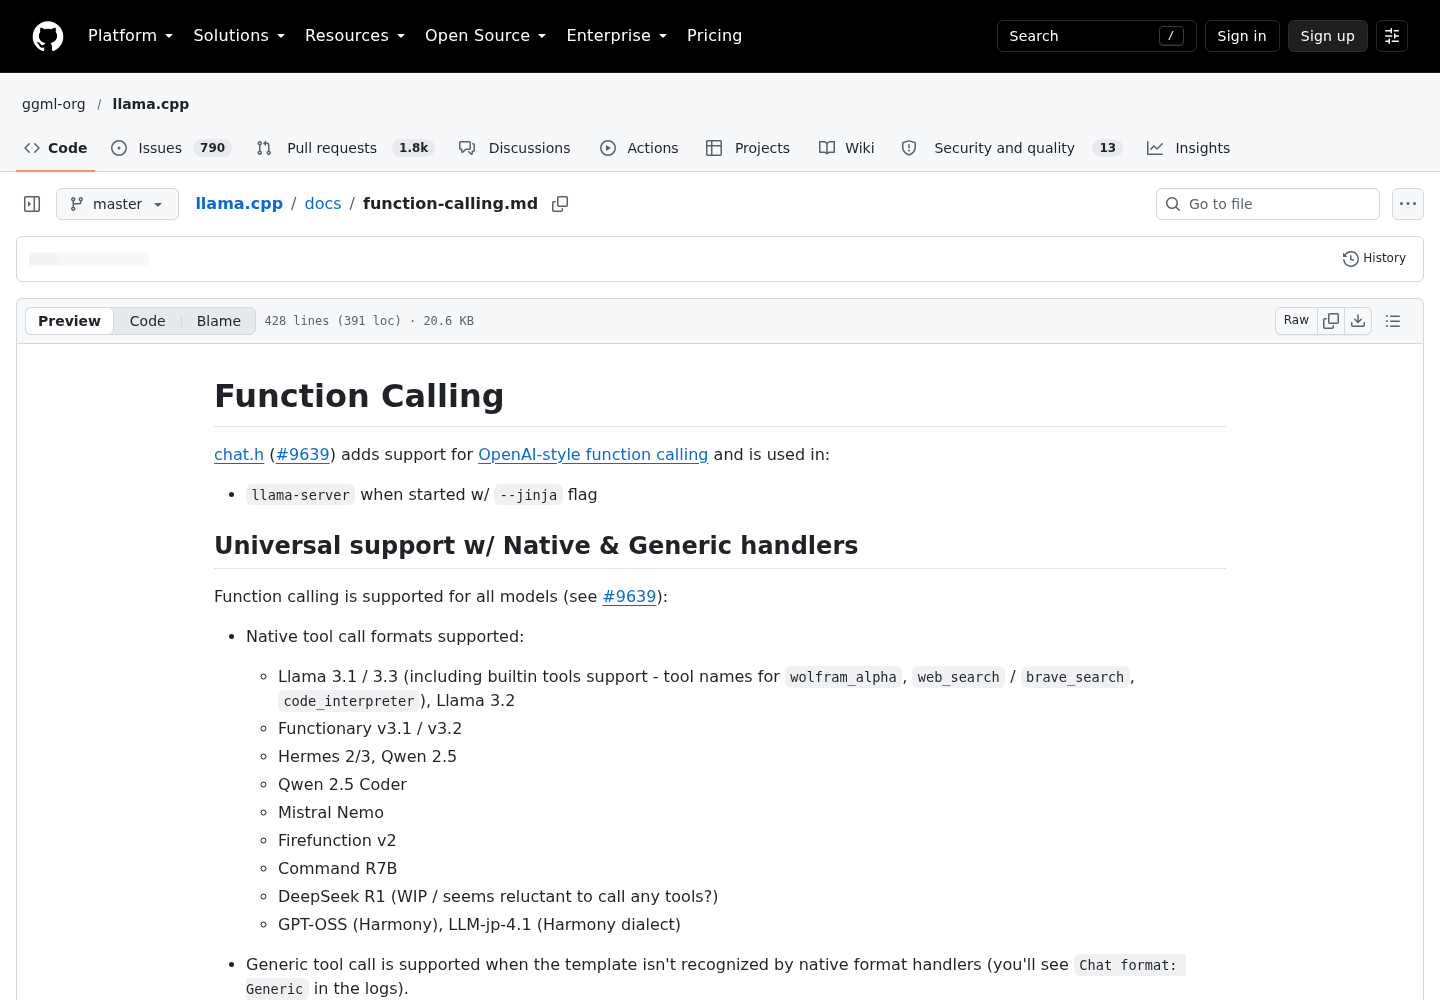Image resolution: width=1440 pixels, height=1000 pixels.
Task: Expand the Platform menu
Action: pyautogui.click(x=130, y=36)
